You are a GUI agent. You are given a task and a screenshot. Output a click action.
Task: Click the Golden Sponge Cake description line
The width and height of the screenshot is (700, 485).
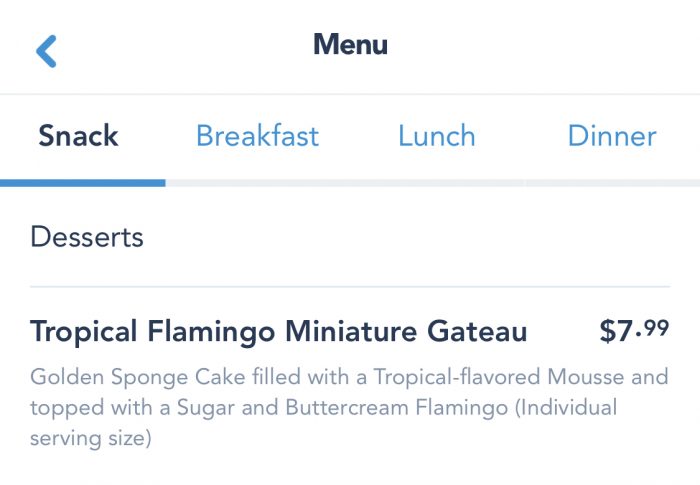[348, 377]
